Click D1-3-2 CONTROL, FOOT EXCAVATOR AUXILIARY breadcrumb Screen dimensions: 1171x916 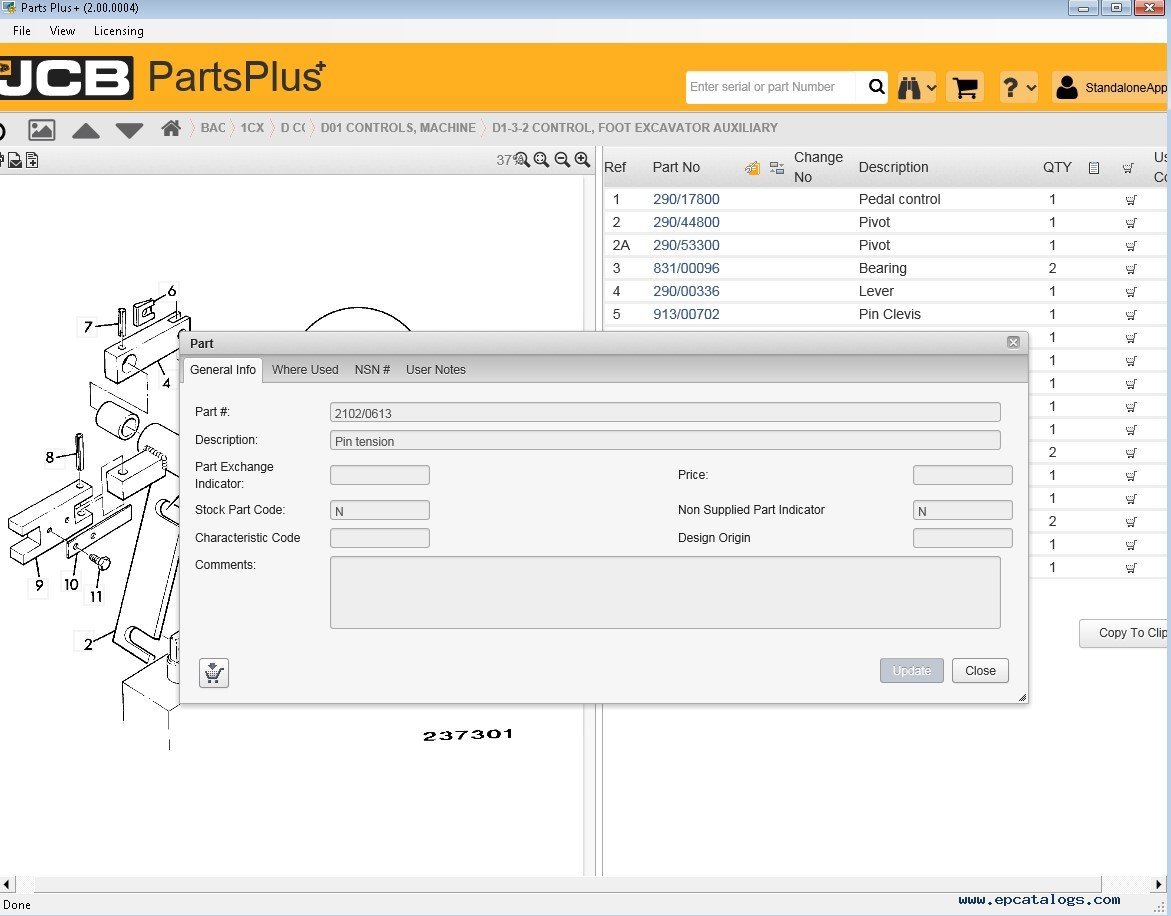[635, 128]
